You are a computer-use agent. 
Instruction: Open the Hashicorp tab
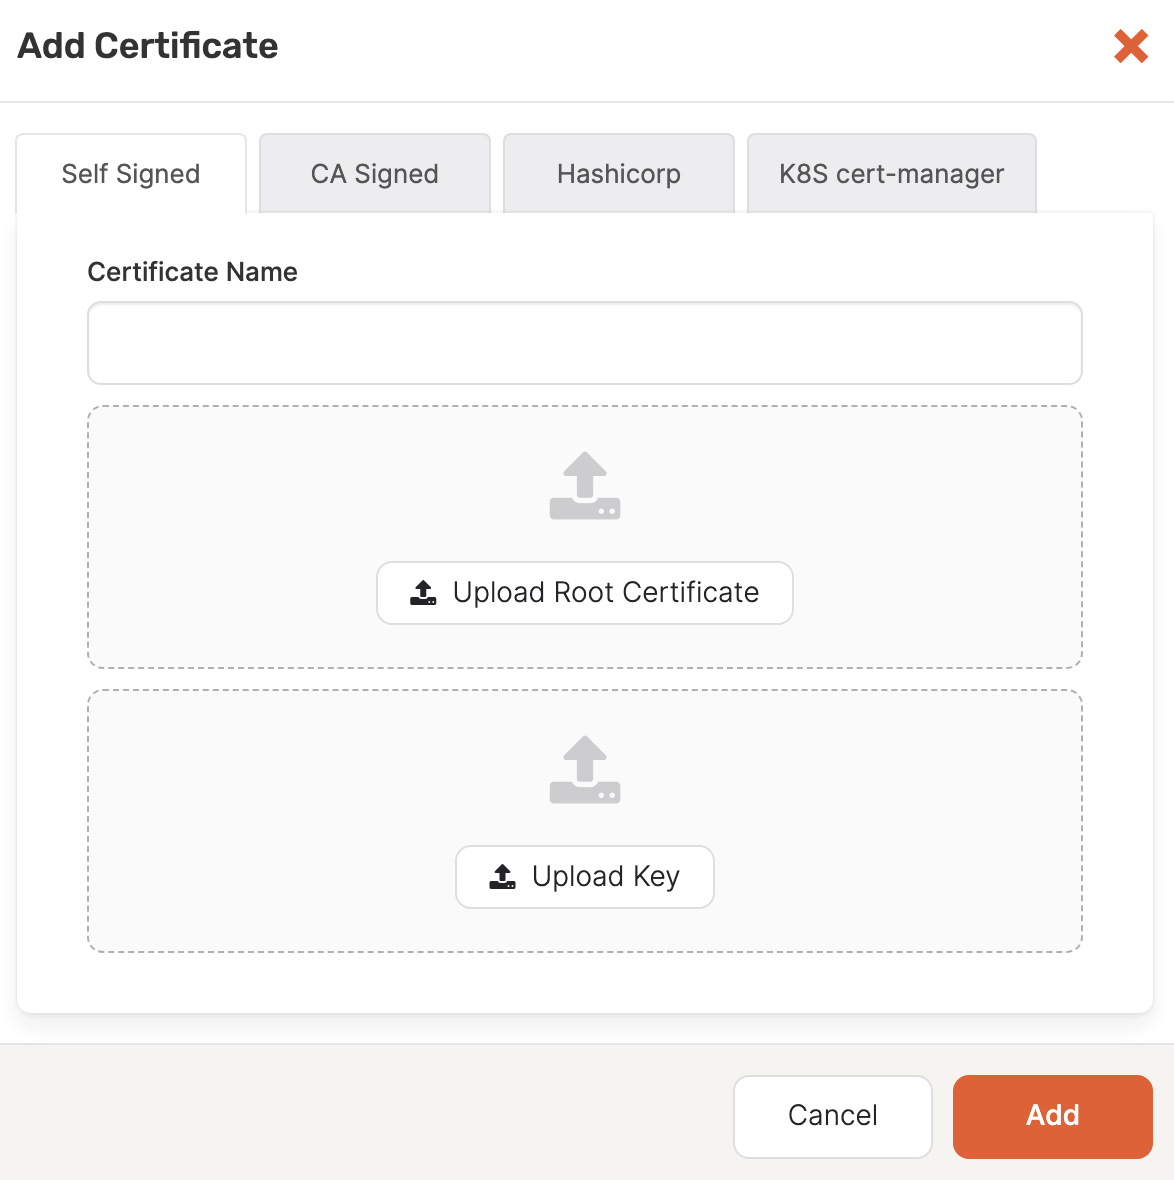[x=618, y=173]
